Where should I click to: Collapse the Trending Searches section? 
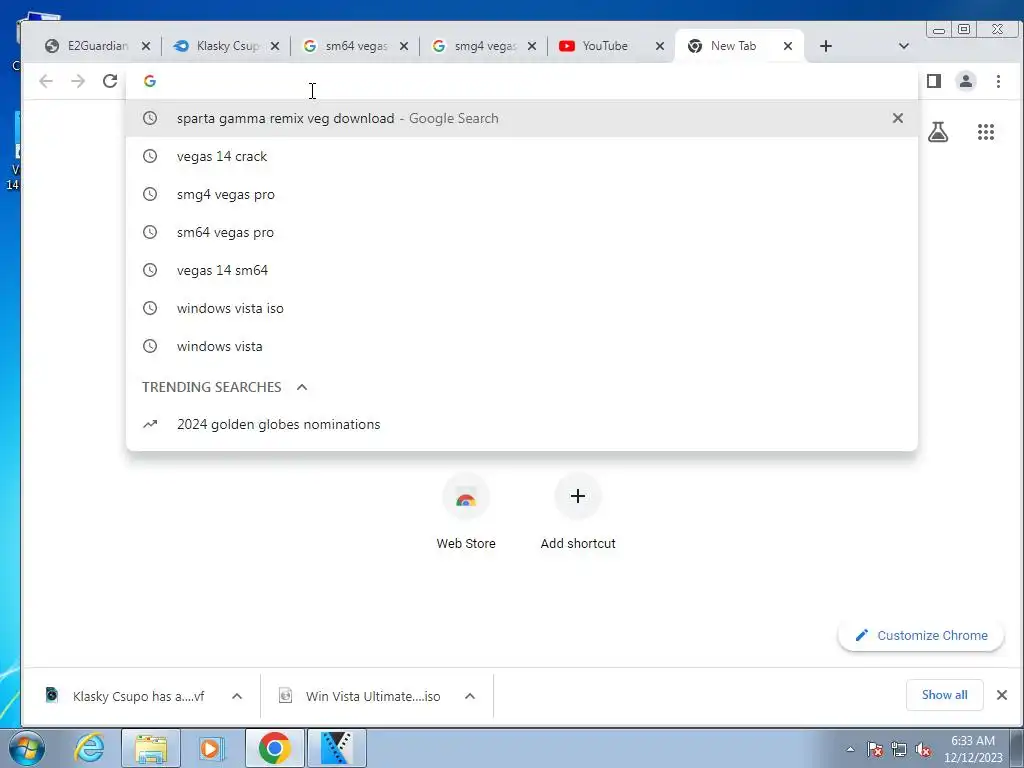coord(302,387)
